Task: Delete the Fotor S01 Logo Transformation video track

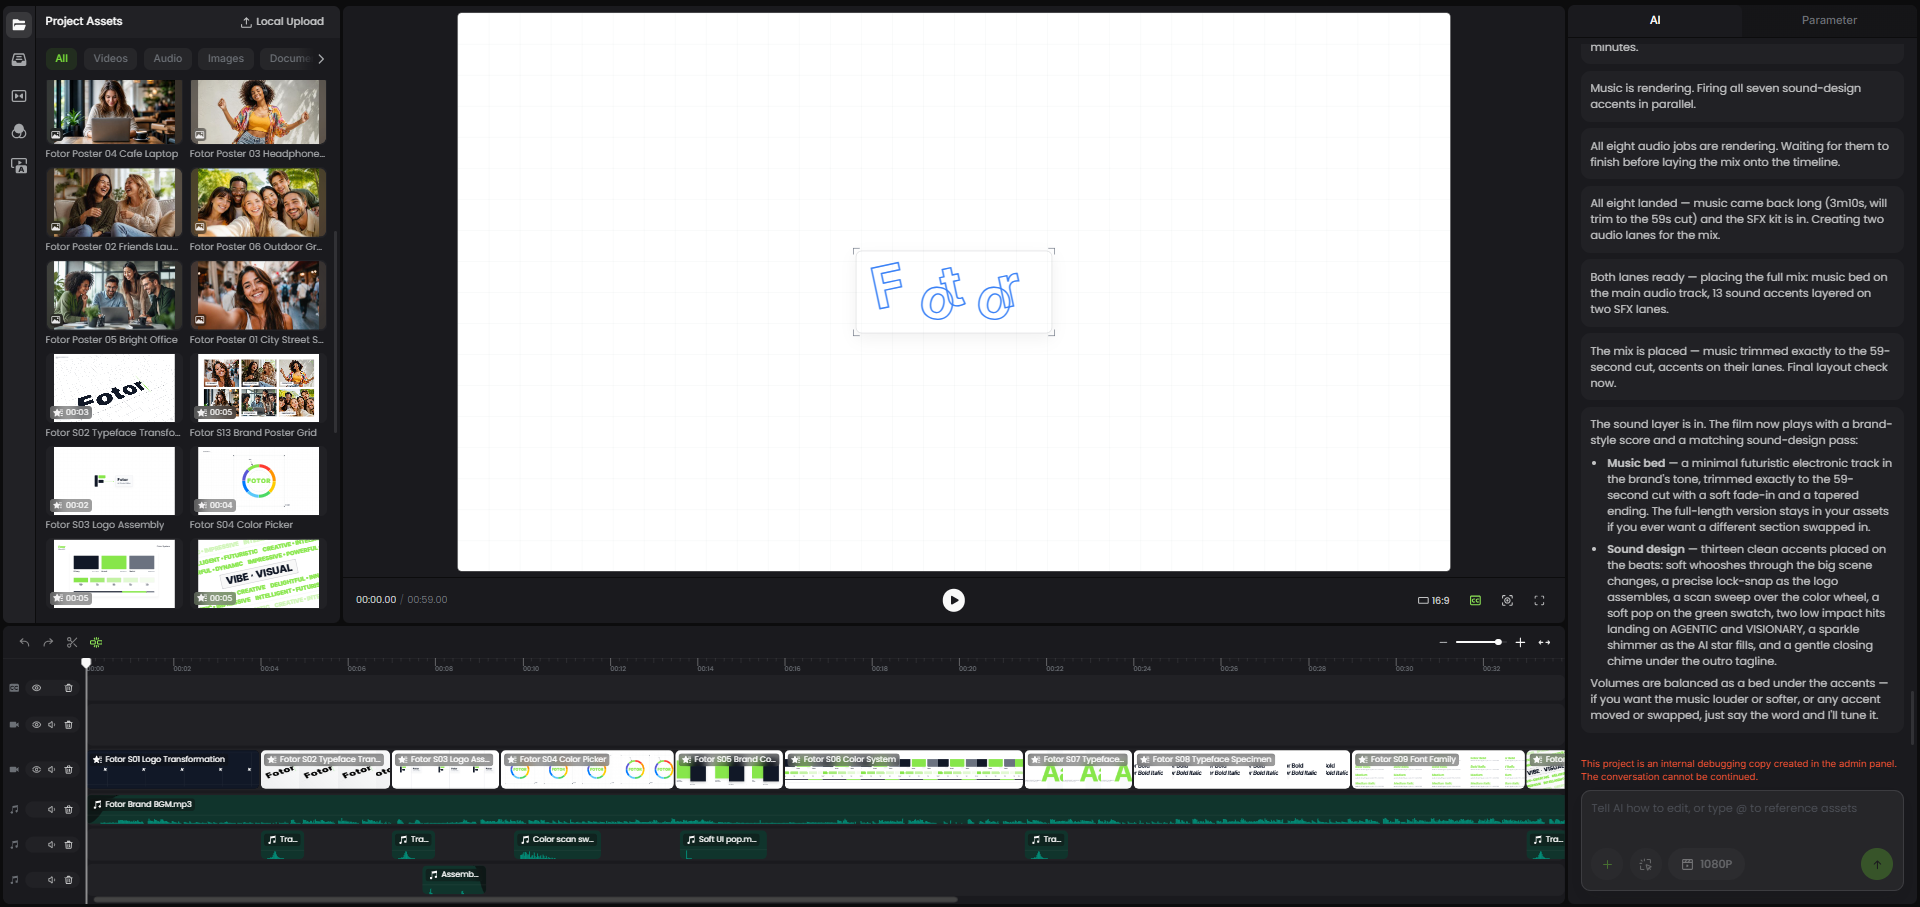Action: (x=68, y=769)
